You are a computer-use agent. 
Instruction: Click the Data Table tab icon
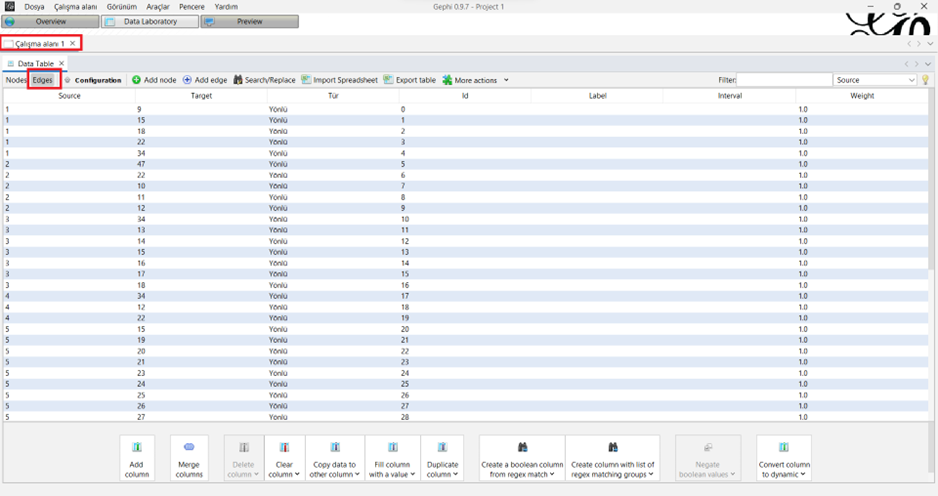pyautogui.click(x=11, y=63)
